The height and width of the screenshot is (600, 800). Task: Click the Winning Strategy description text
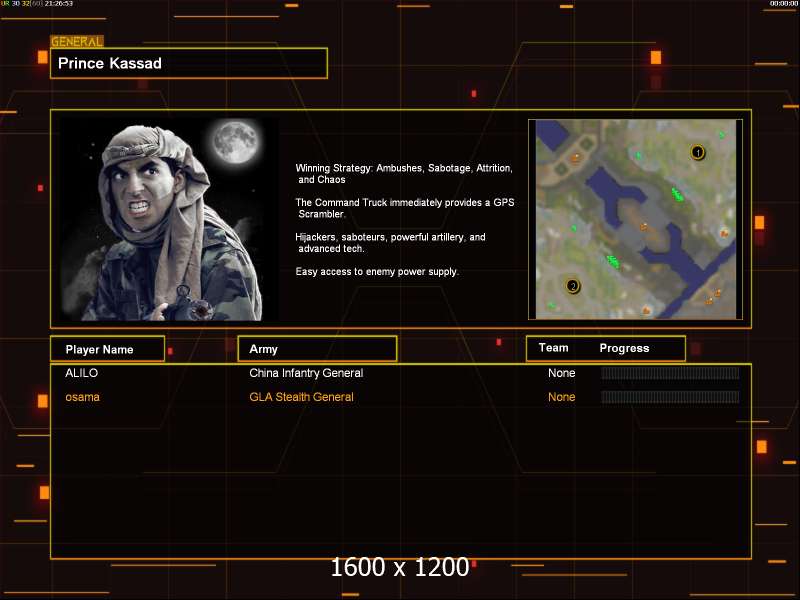point(404,174)
